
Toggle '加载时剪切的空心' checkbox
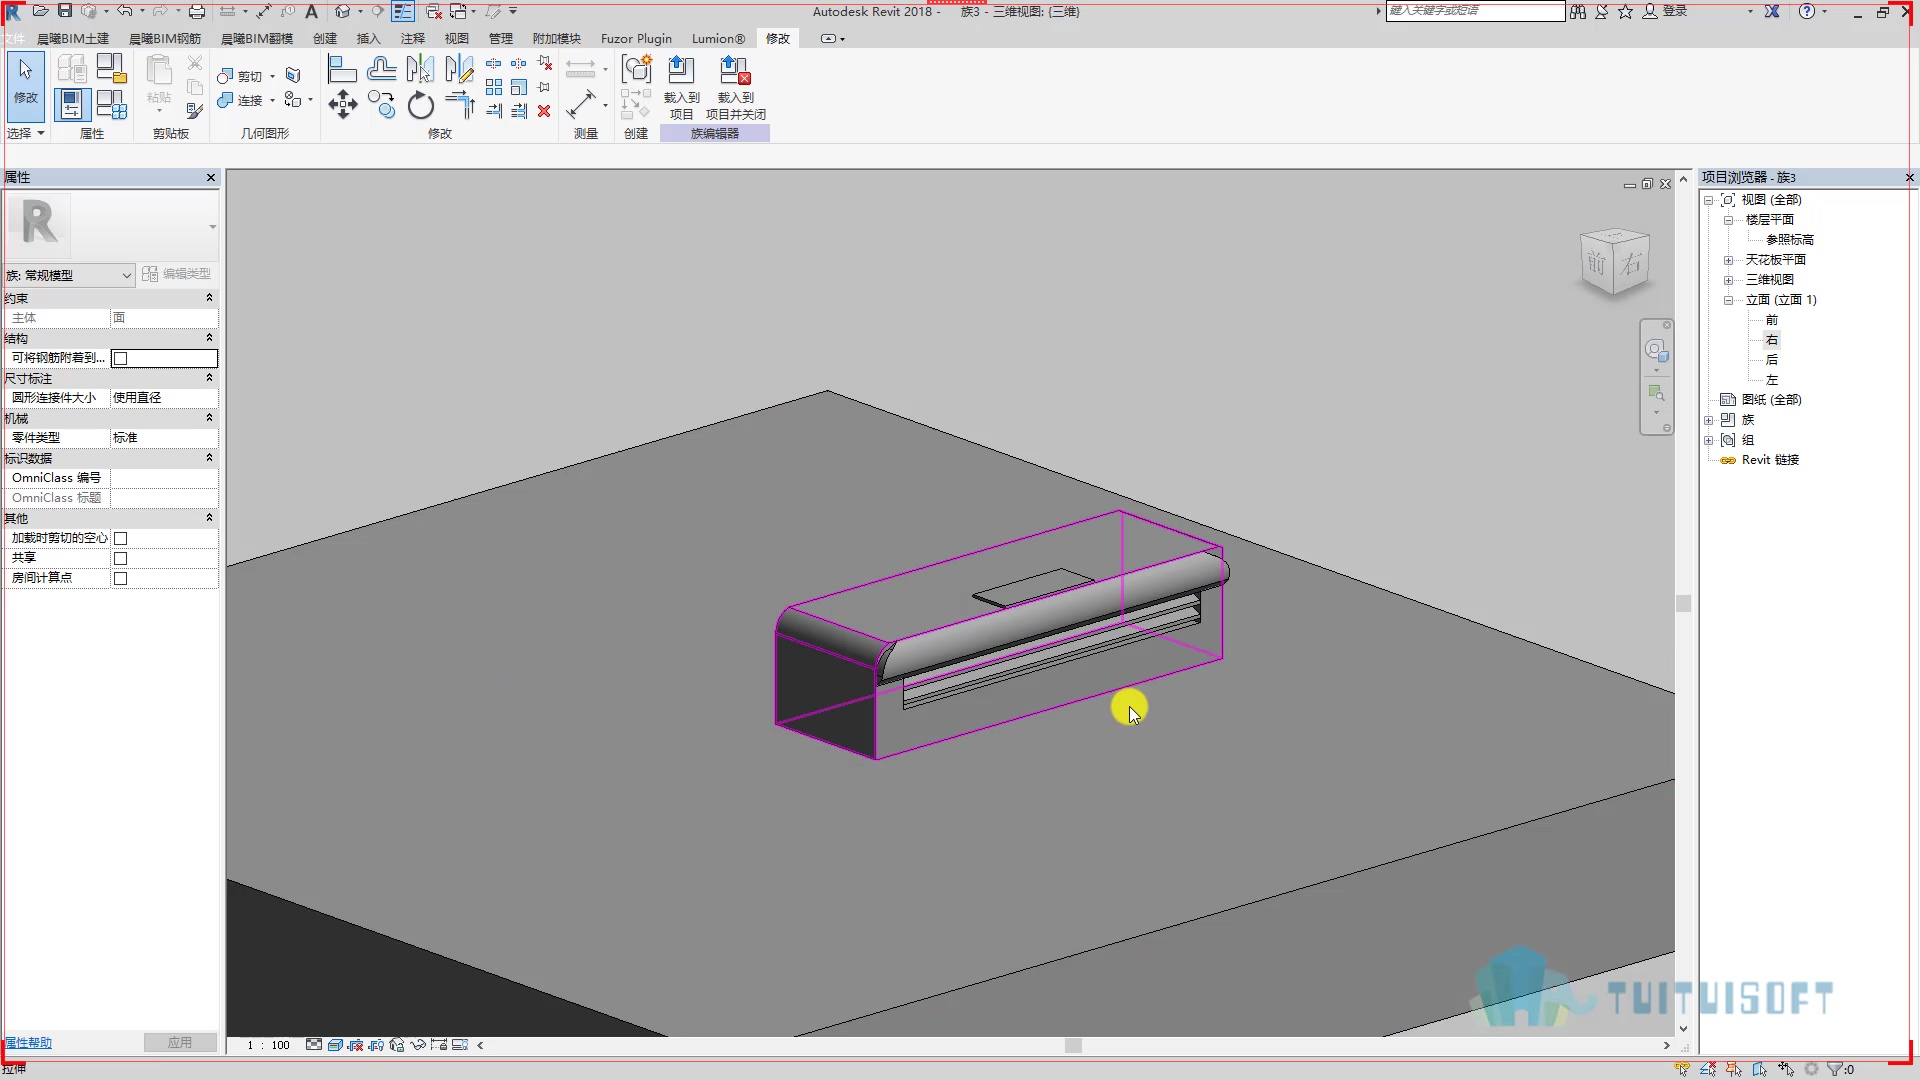(x=120, y=538)
